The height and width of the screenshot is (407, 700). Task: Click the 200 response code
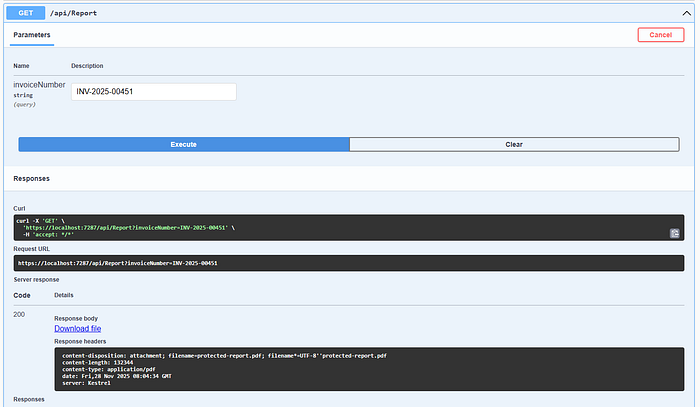[x=20, y=314]
